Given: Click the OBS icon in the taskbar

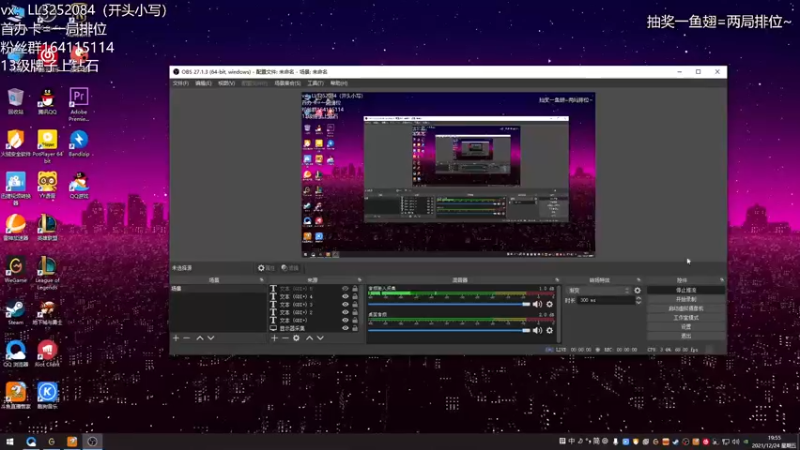Looking at the screenshot, I should point(92,442).
